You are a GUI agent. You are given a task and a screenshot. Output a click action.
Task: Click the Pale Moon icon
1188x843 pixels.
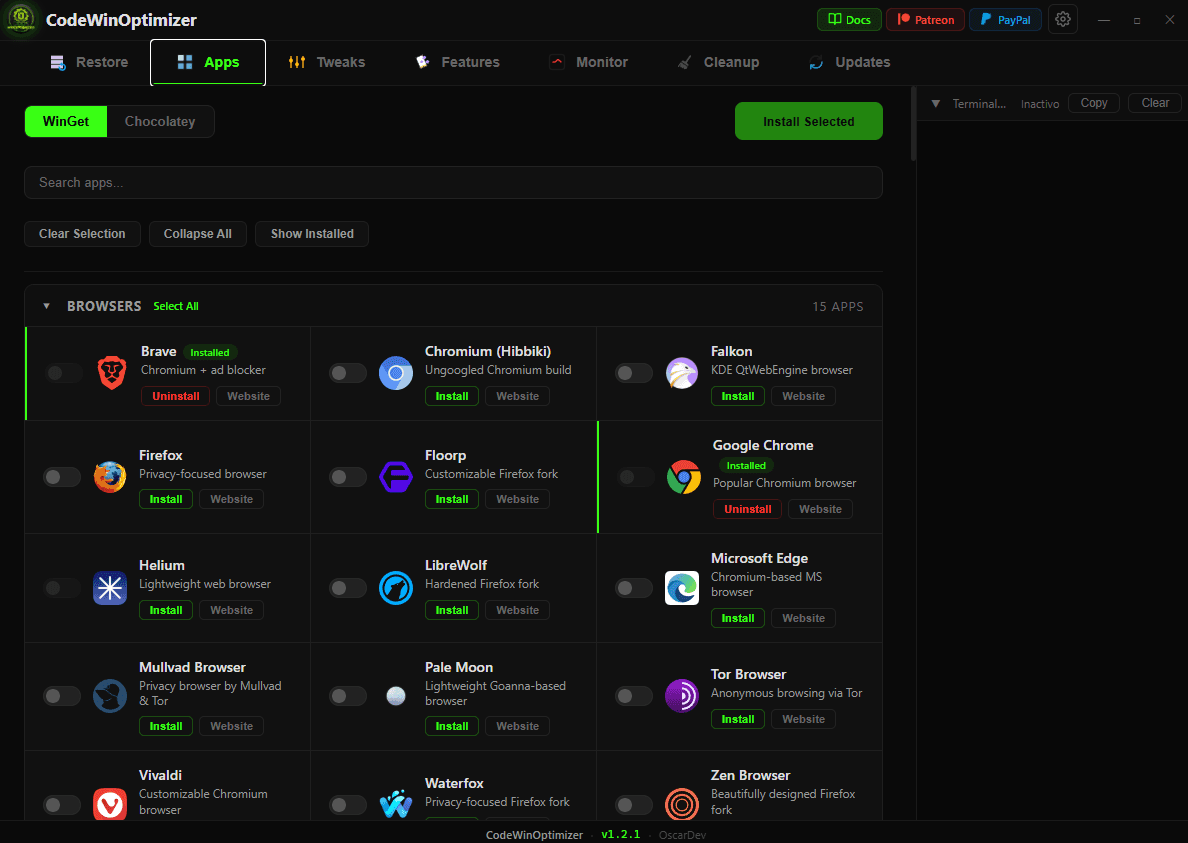point(395,696)
